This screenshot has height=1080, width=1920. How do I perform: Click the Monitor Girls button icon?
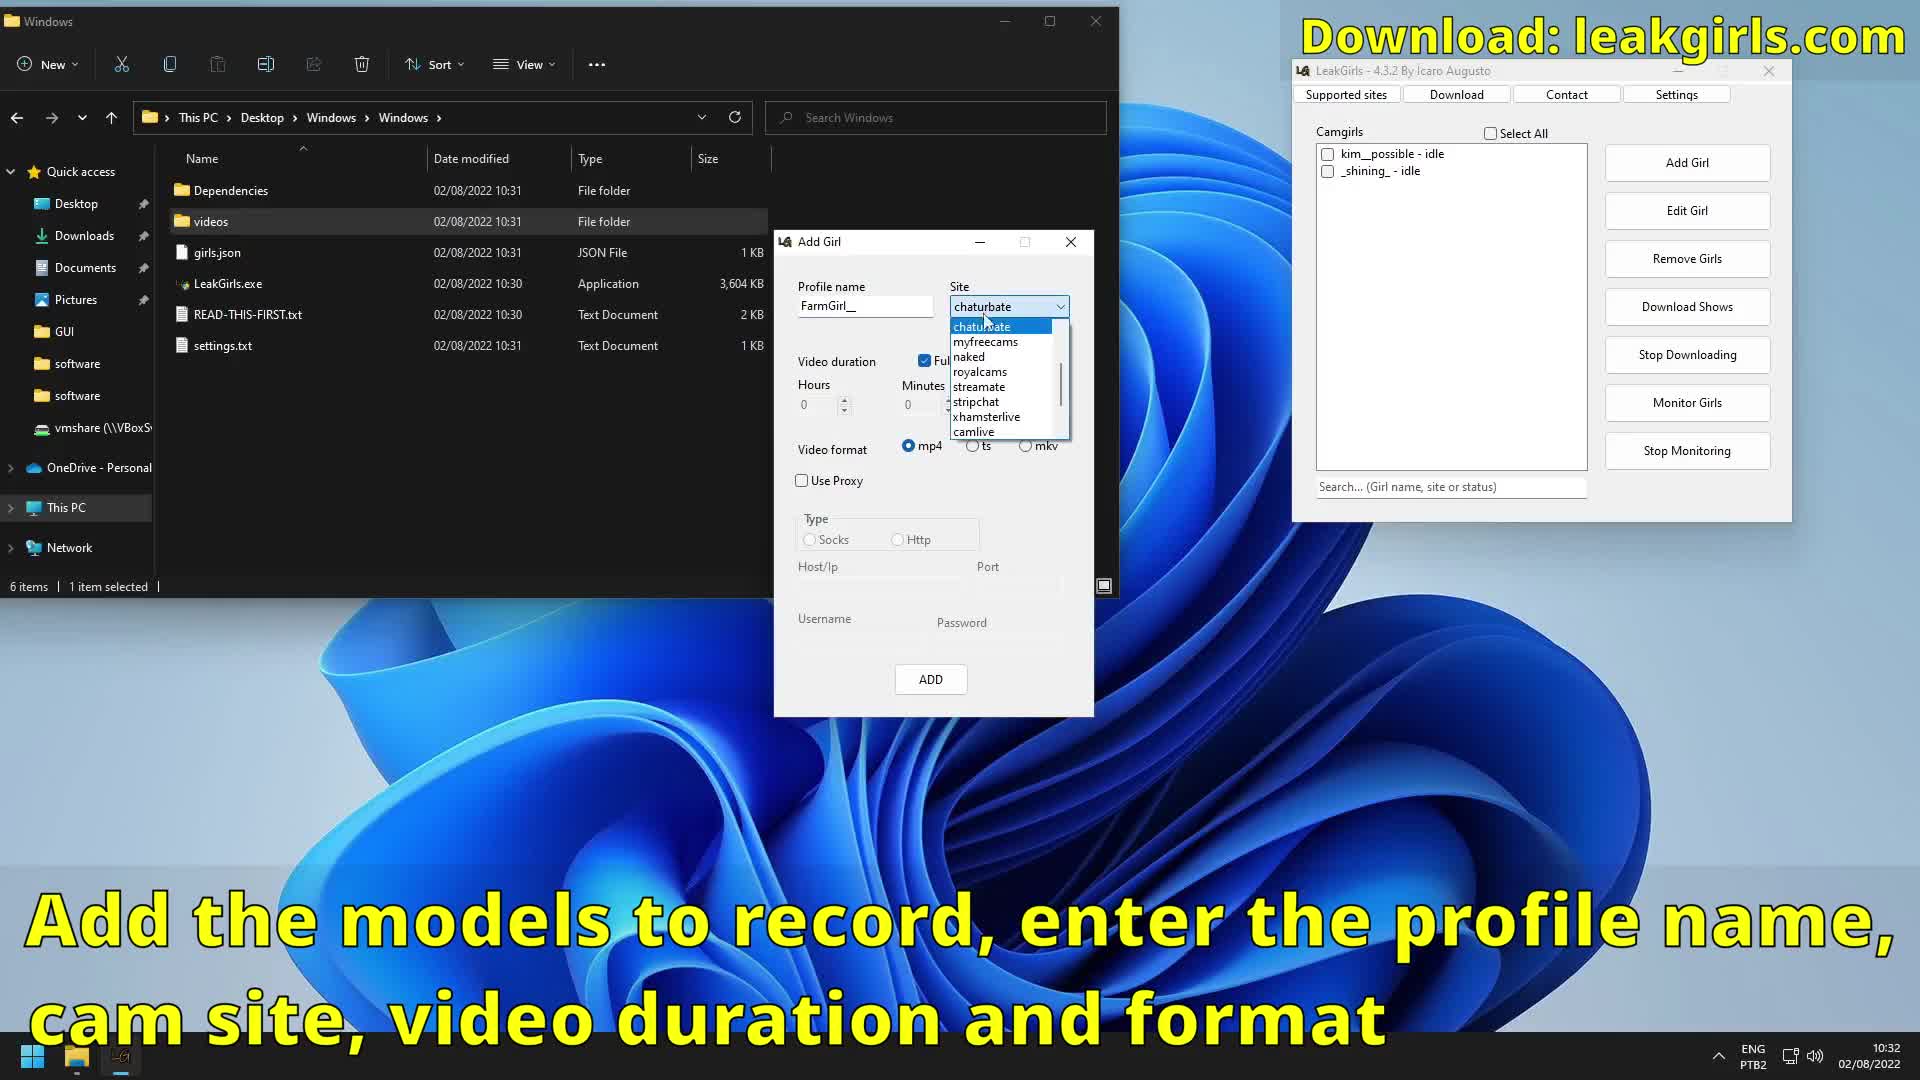pos(1688,402)
